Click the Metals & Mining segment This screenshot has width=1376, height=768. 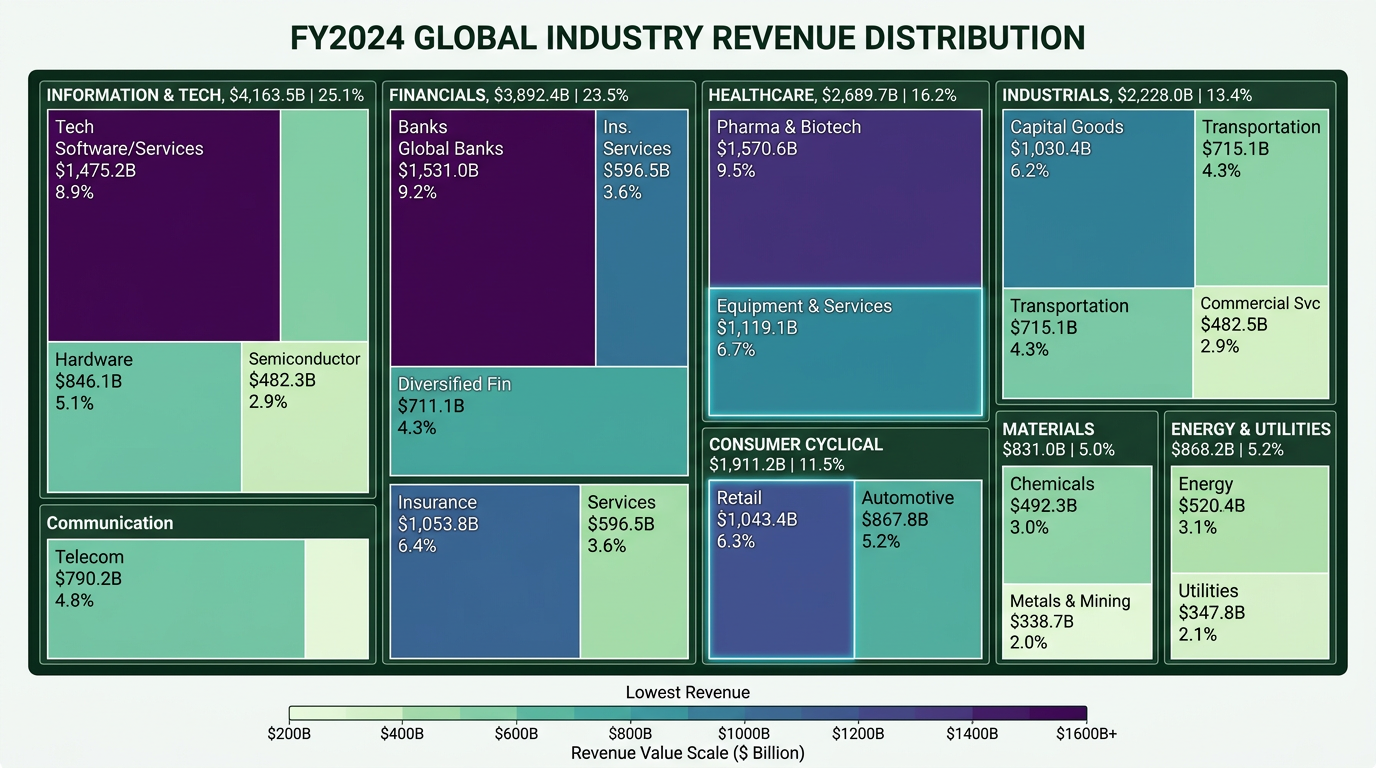(x=1075, y=620)
